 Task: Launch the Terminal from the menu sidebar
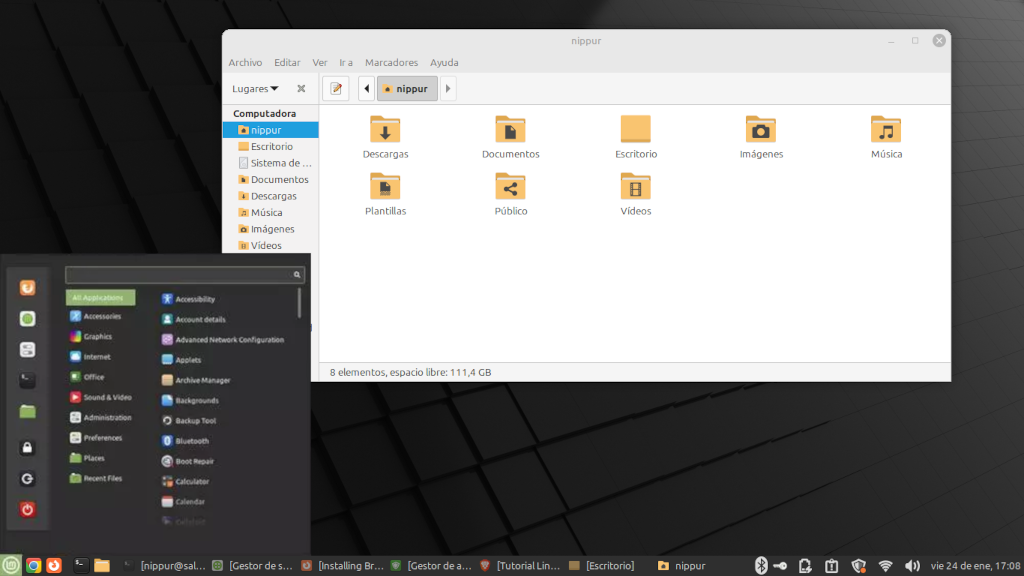coord(27,380)
